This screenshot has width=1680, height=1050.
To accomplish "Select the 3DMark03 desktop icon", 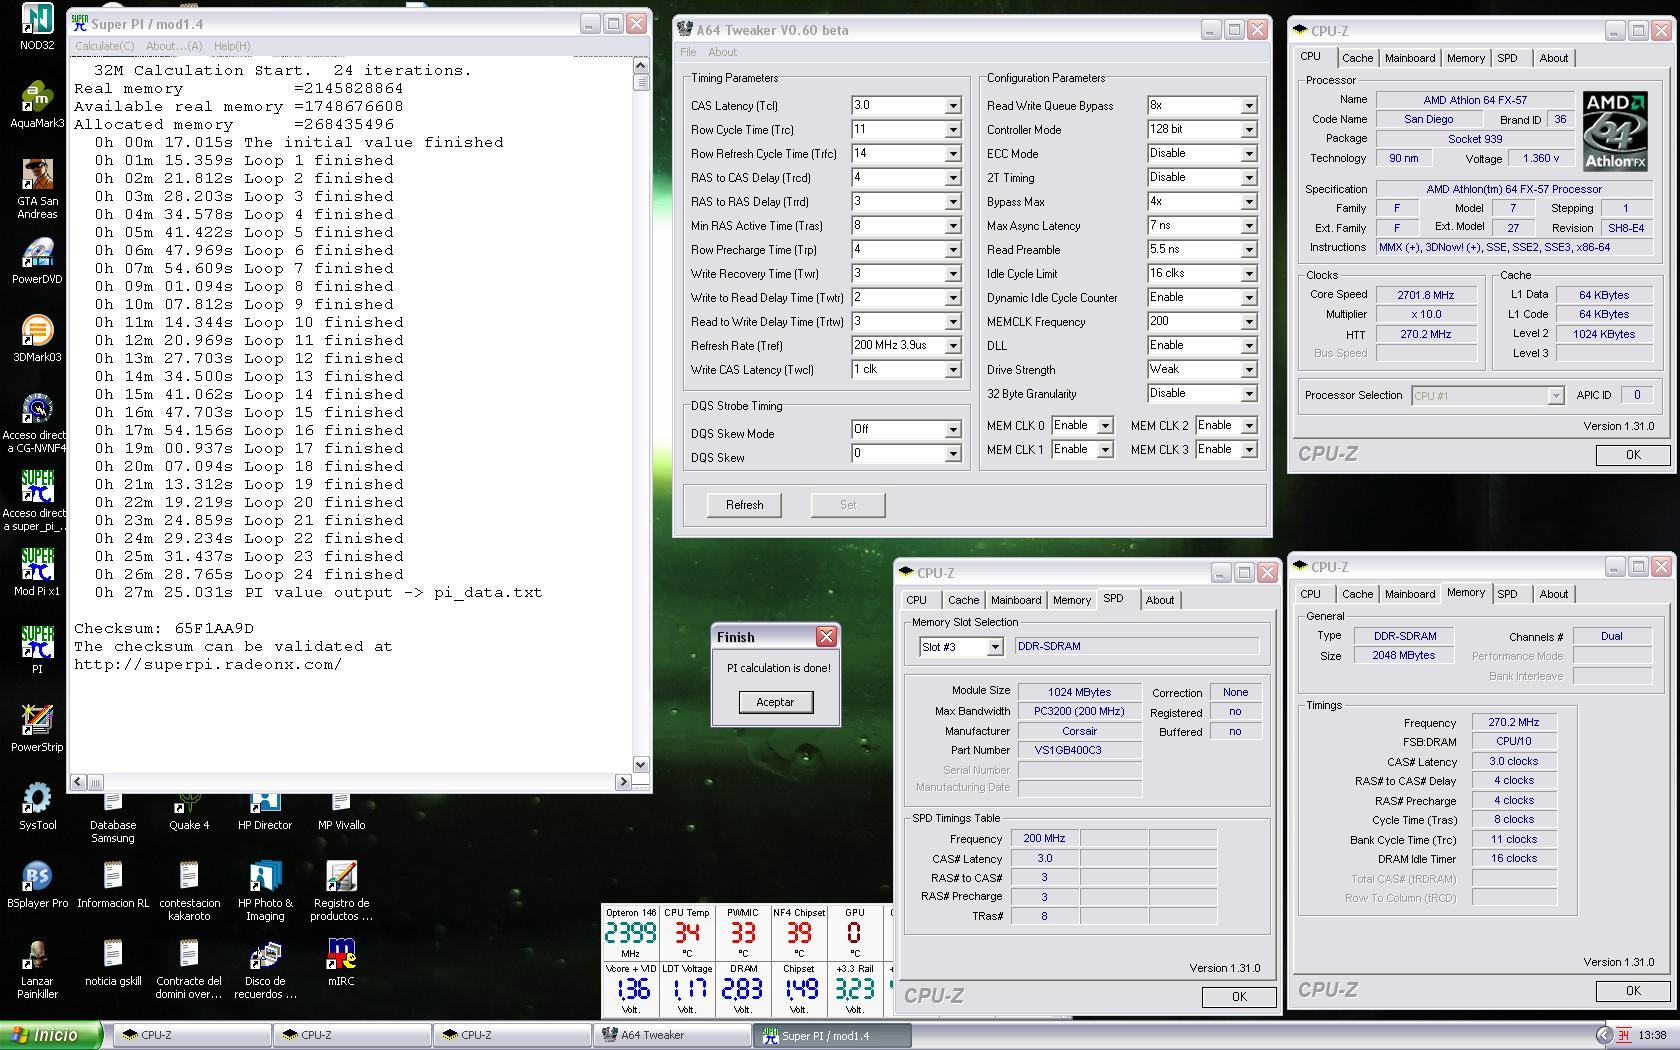I will tap(37, 339).
